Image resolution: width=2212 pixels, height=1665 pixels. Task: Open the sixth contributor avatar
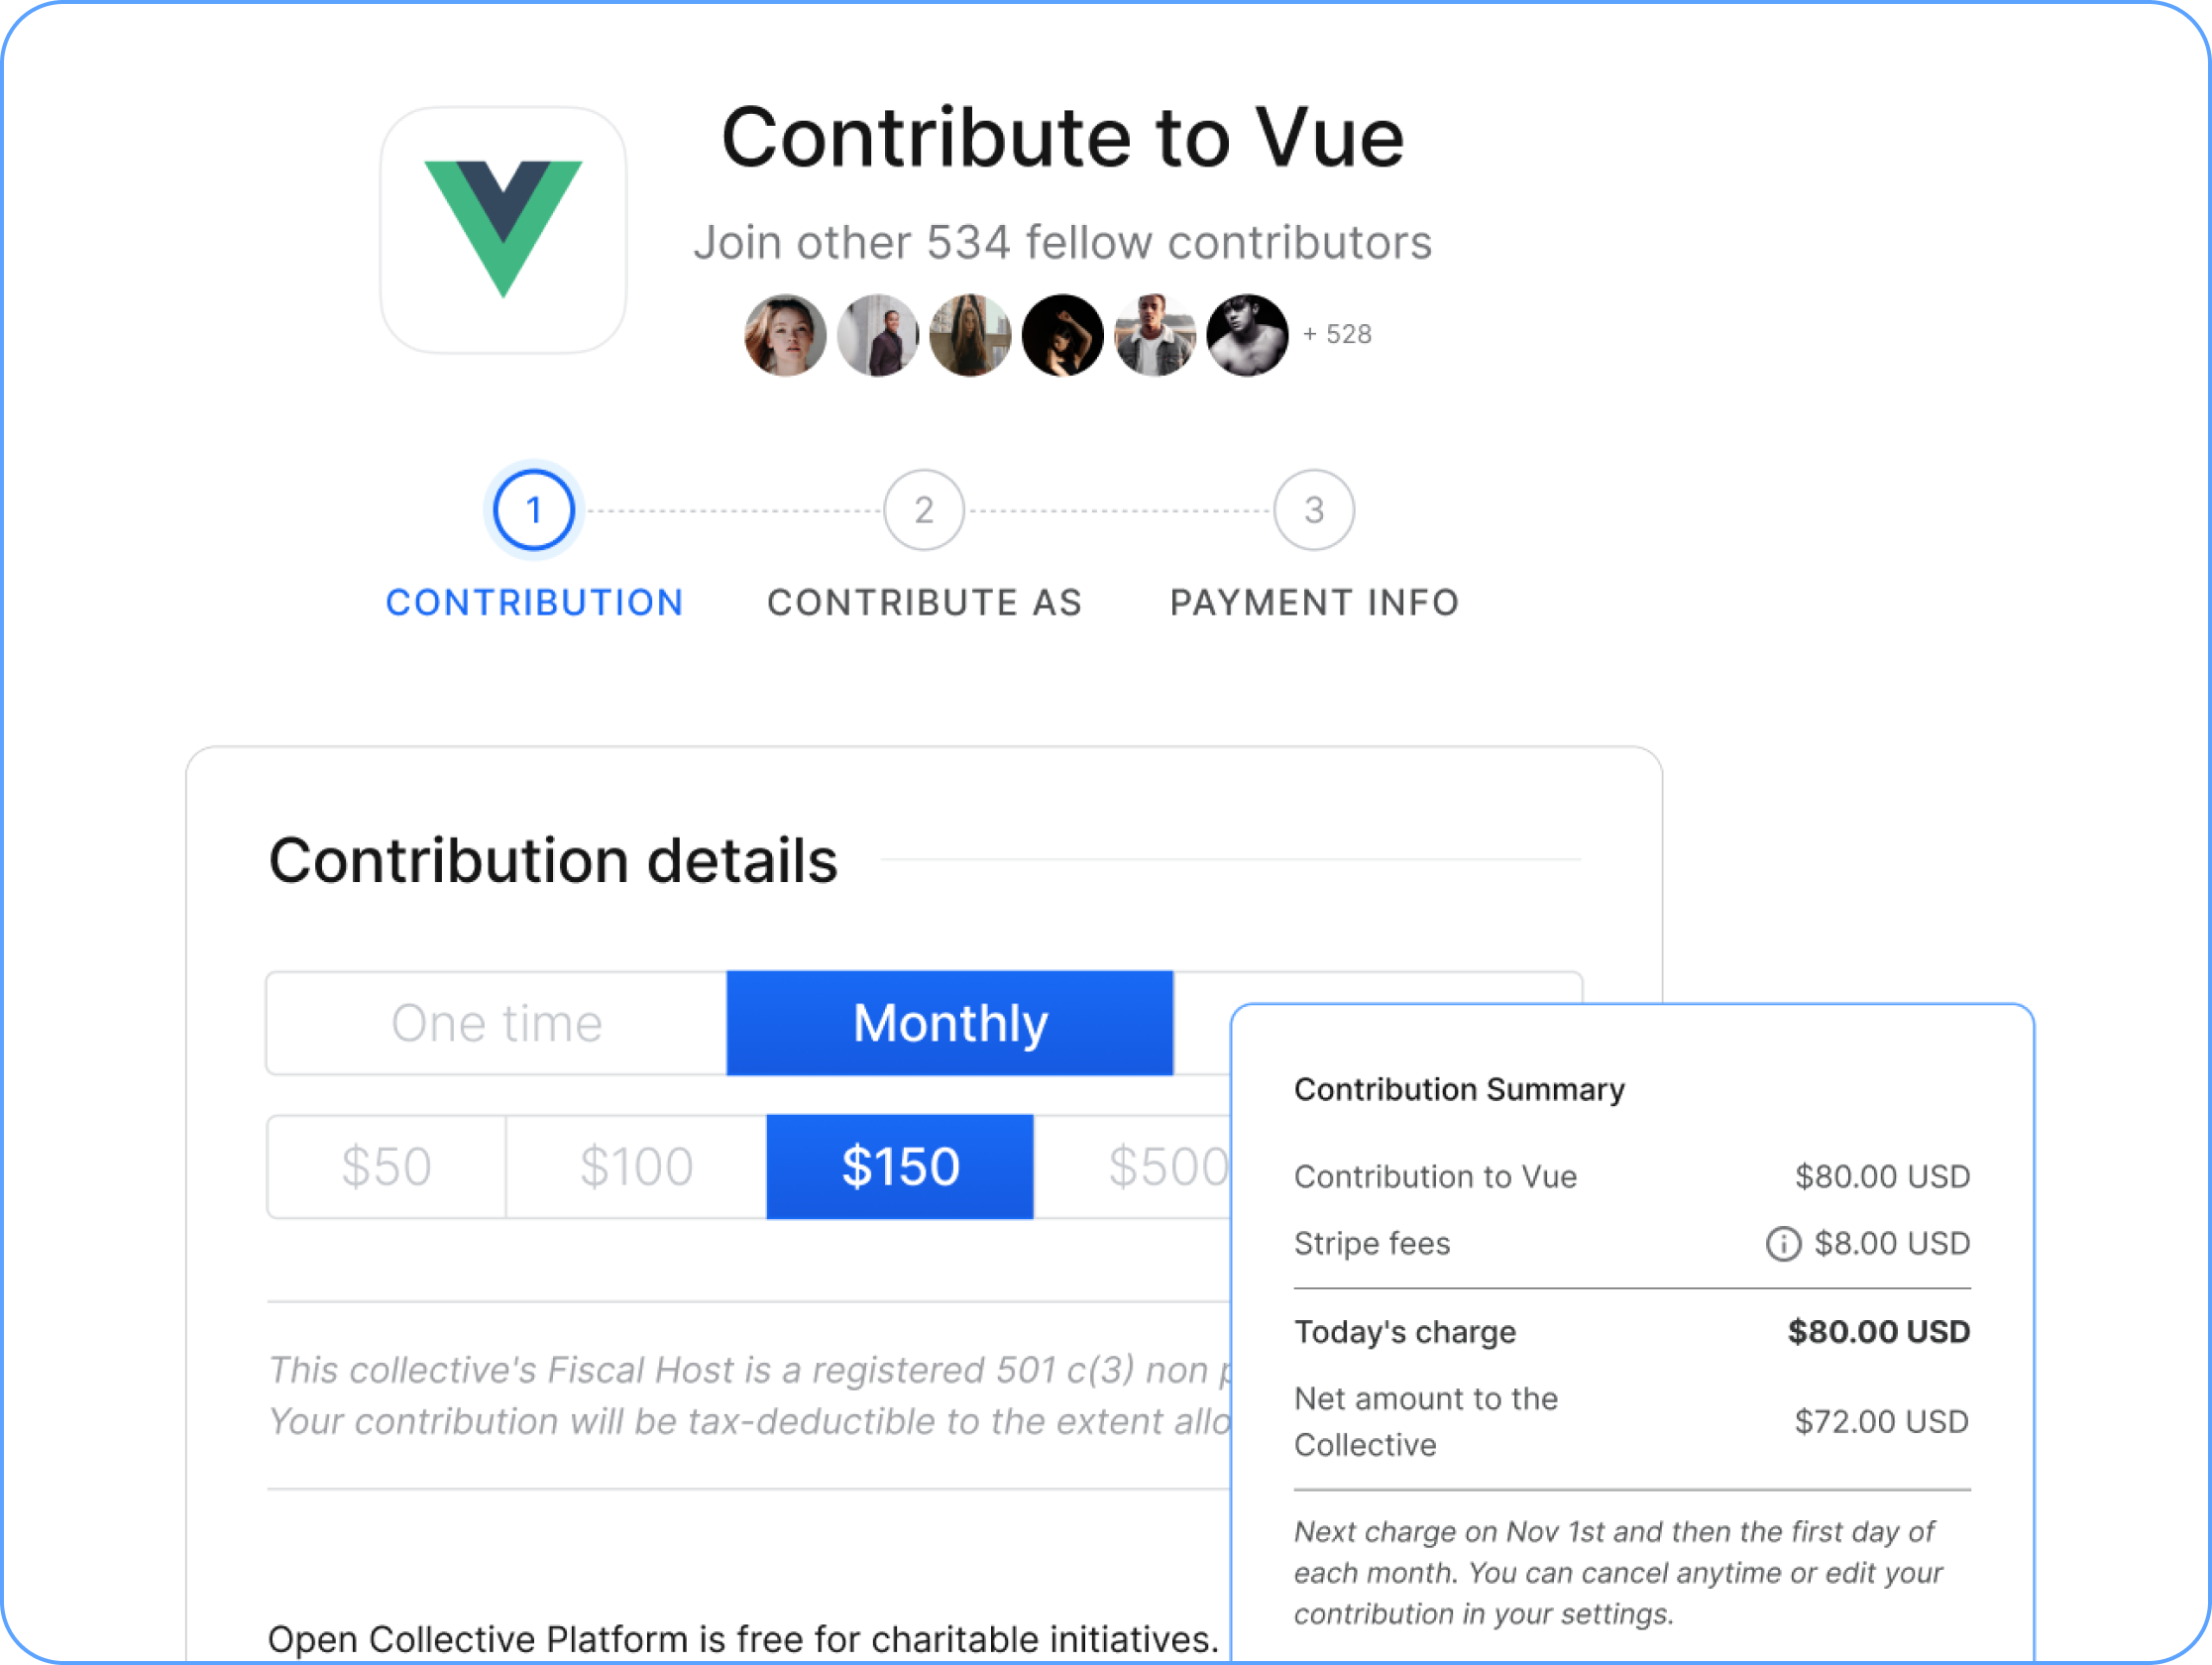pyautogui.click(x=1247, y=335)
